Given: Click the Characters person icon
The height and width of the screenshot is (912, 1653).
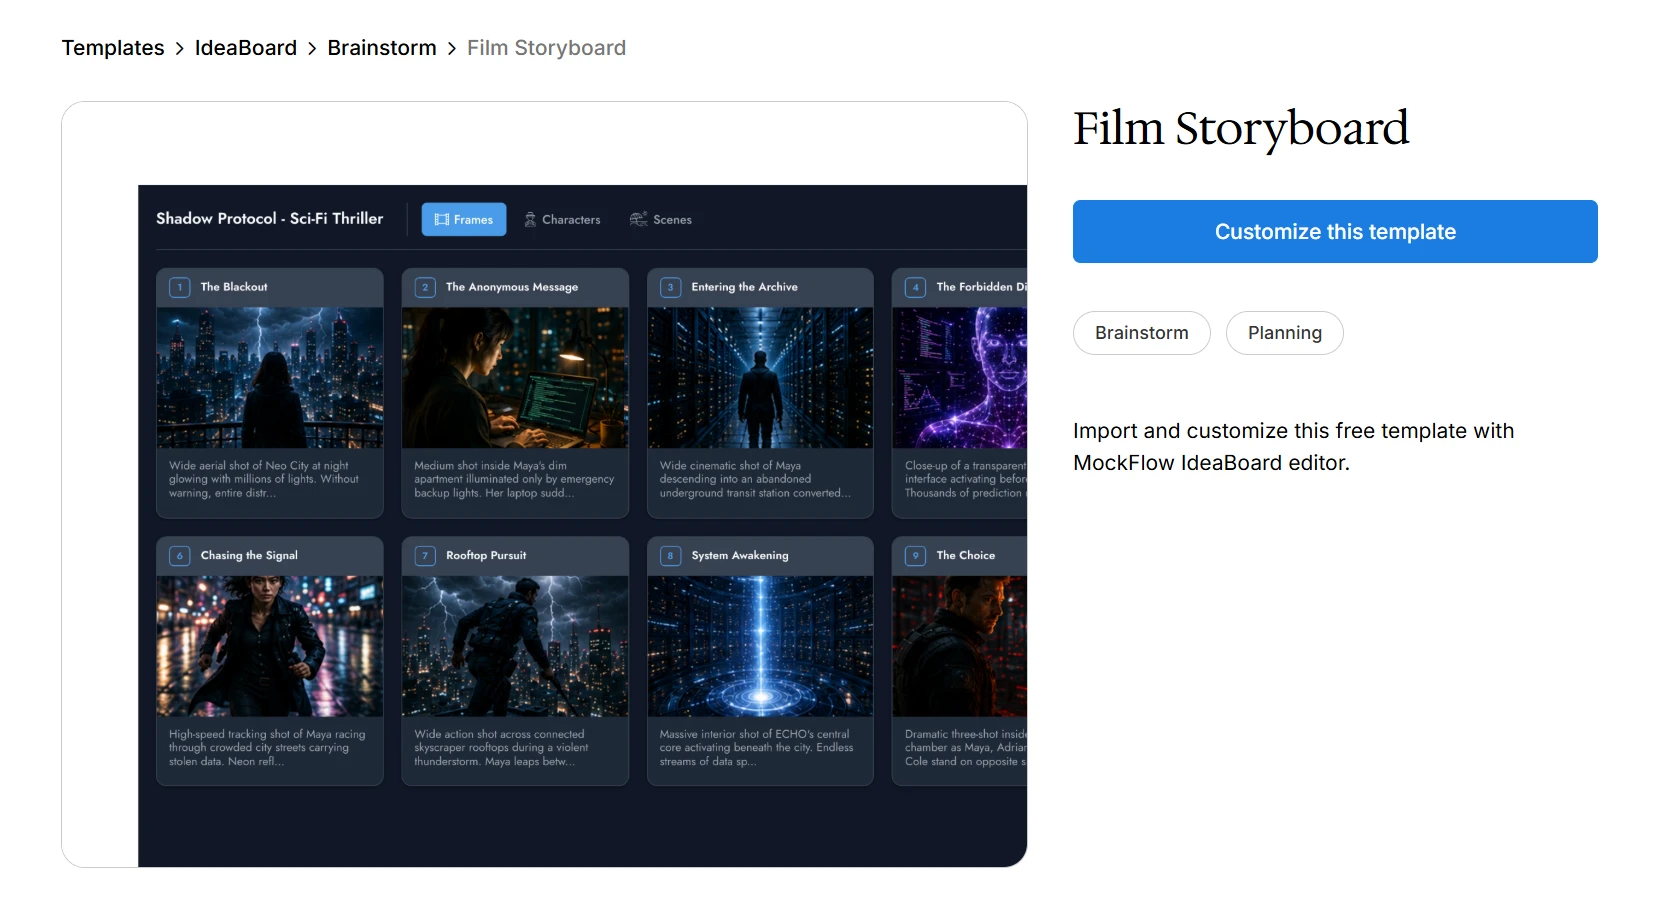Looking at the screenshot, I should 530,219.
